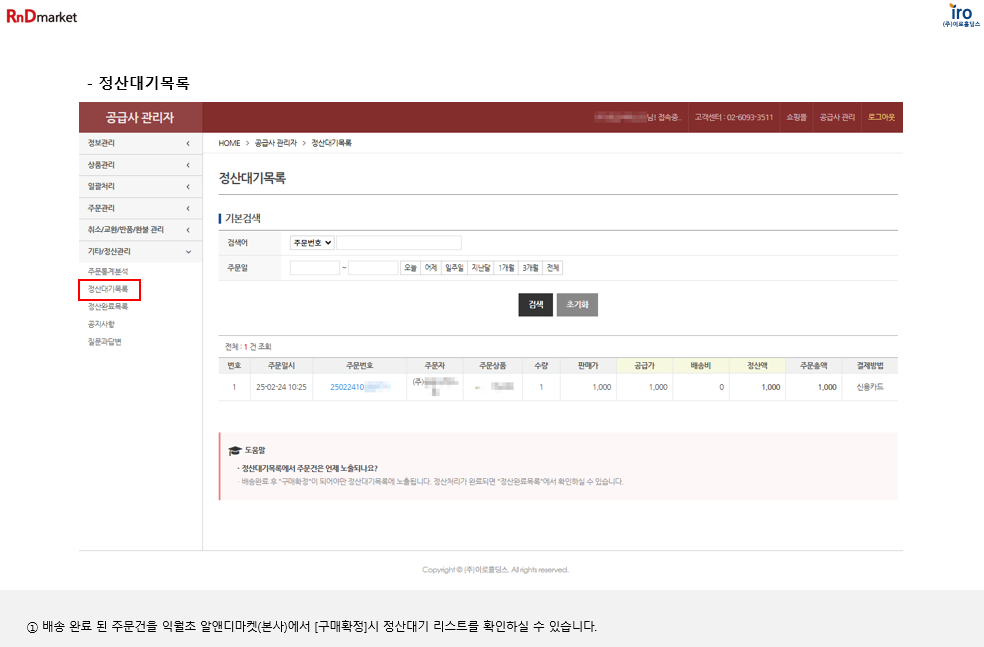Click the RnDmarket logo
Screen dimensions: 984x647
(x=41, y=16)
